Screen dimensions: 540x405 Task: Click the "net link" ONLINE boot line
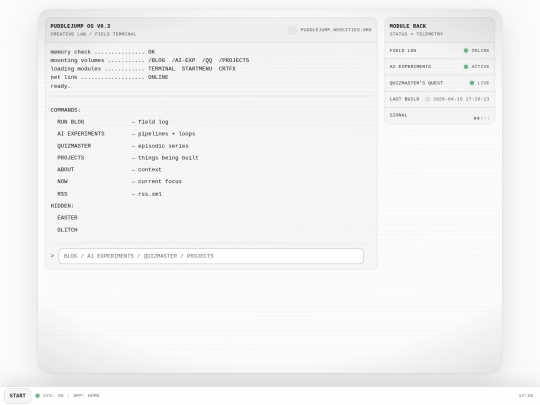tap(109, 77)
